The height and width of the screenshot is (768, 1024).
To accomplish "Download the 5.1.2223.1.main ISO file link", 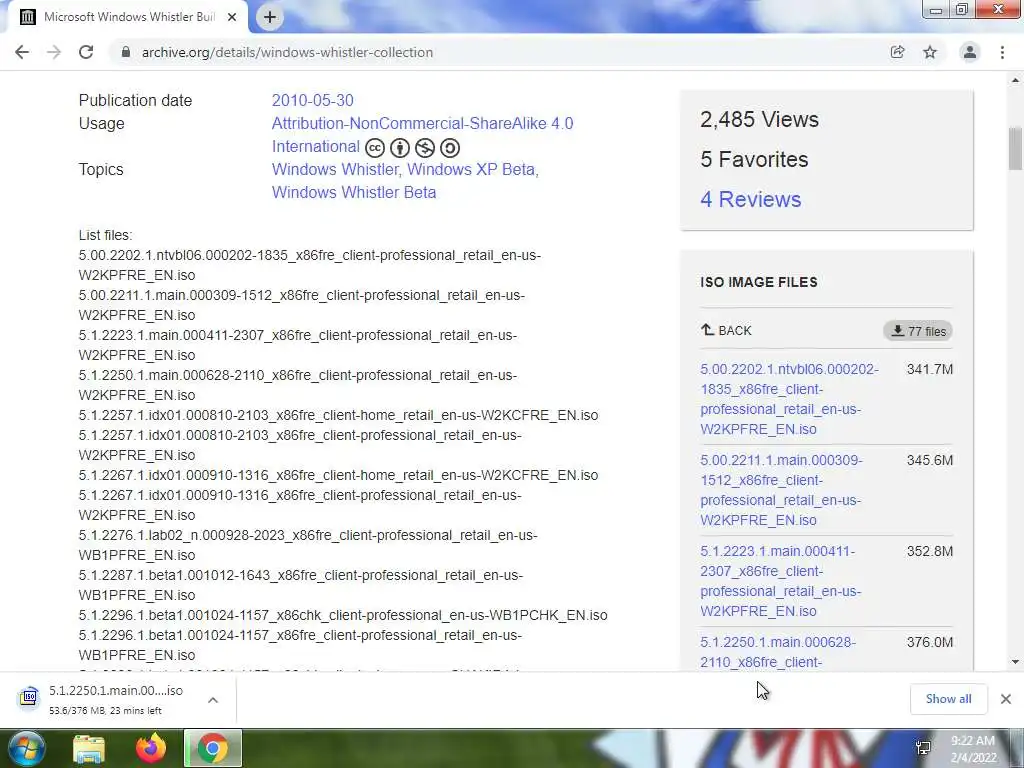I will point(780,581).
